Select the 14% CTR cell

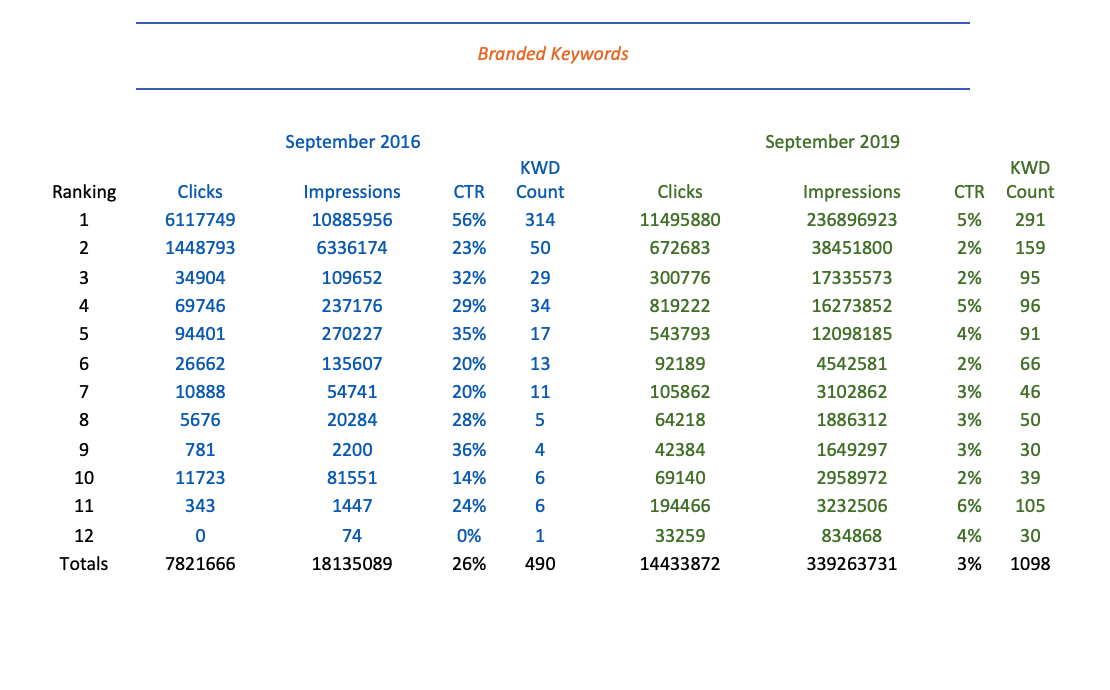tap(469, 478)
